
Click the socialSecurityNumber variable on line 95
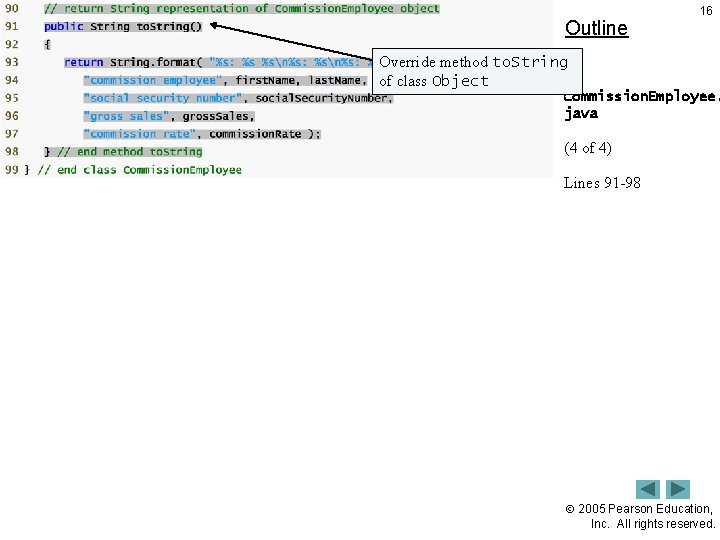[x=321, y=98]
